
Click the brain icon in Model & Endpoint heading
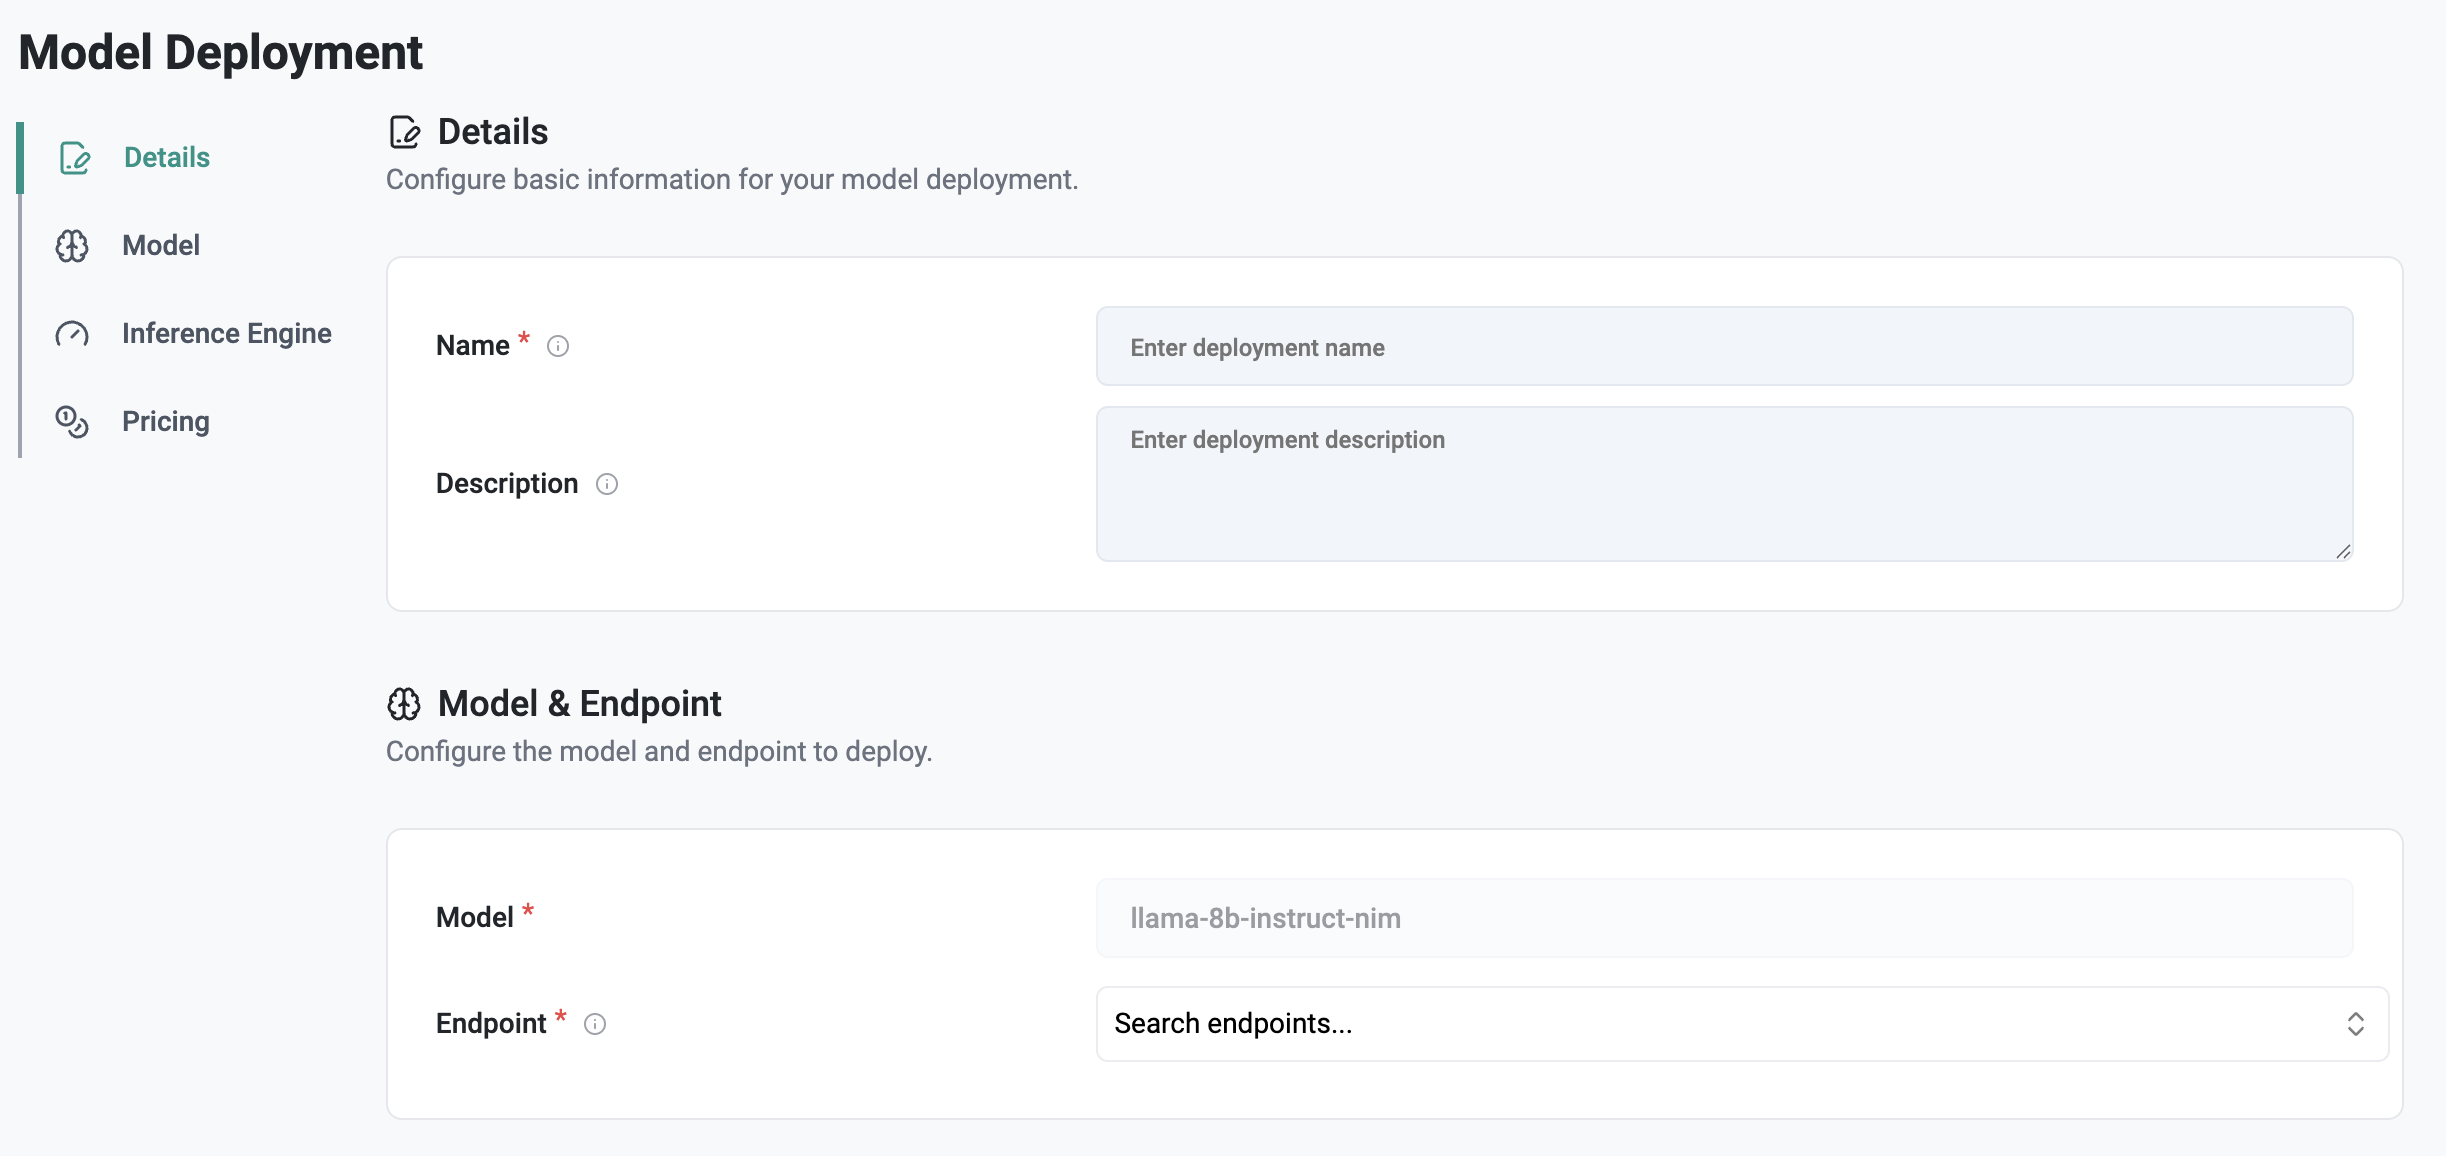pos(404,704)
